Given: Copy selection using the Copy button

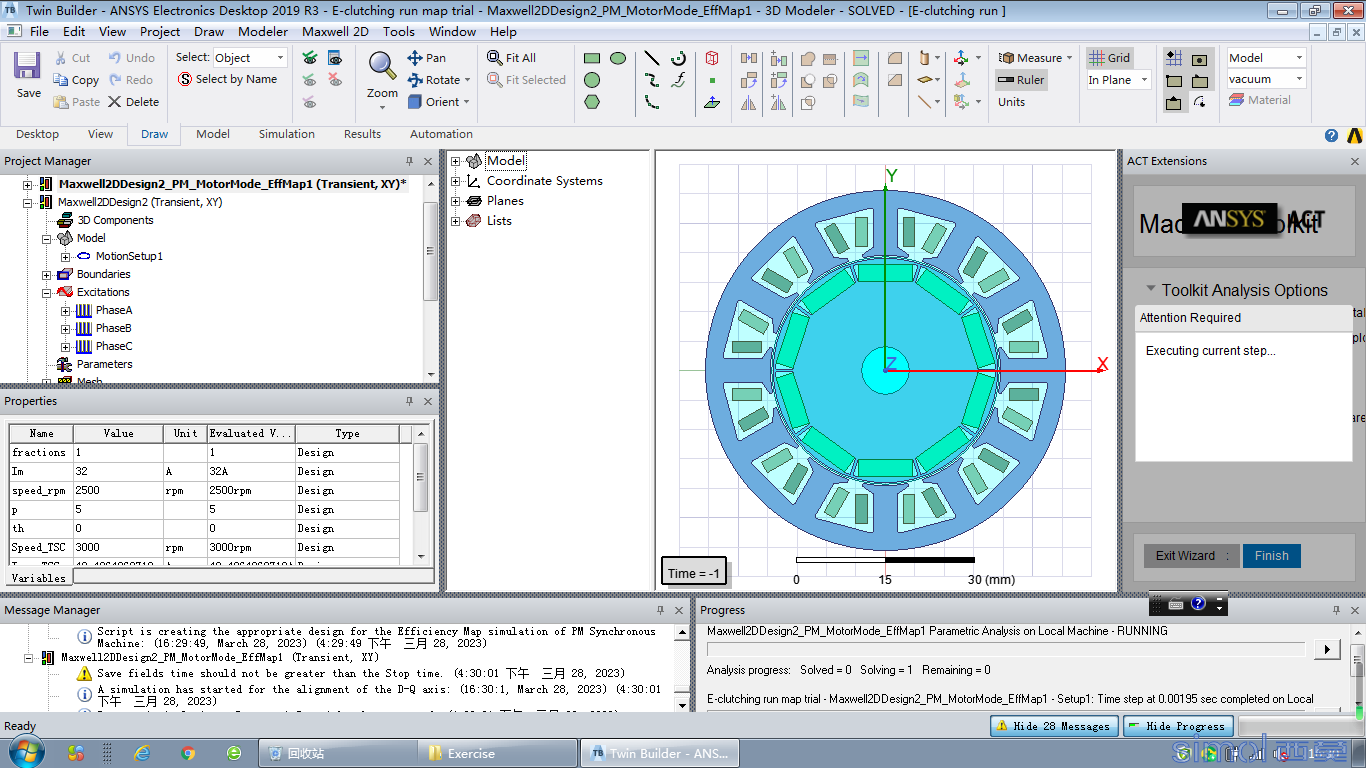Looking at the screenshot, I should pos(76,80).
